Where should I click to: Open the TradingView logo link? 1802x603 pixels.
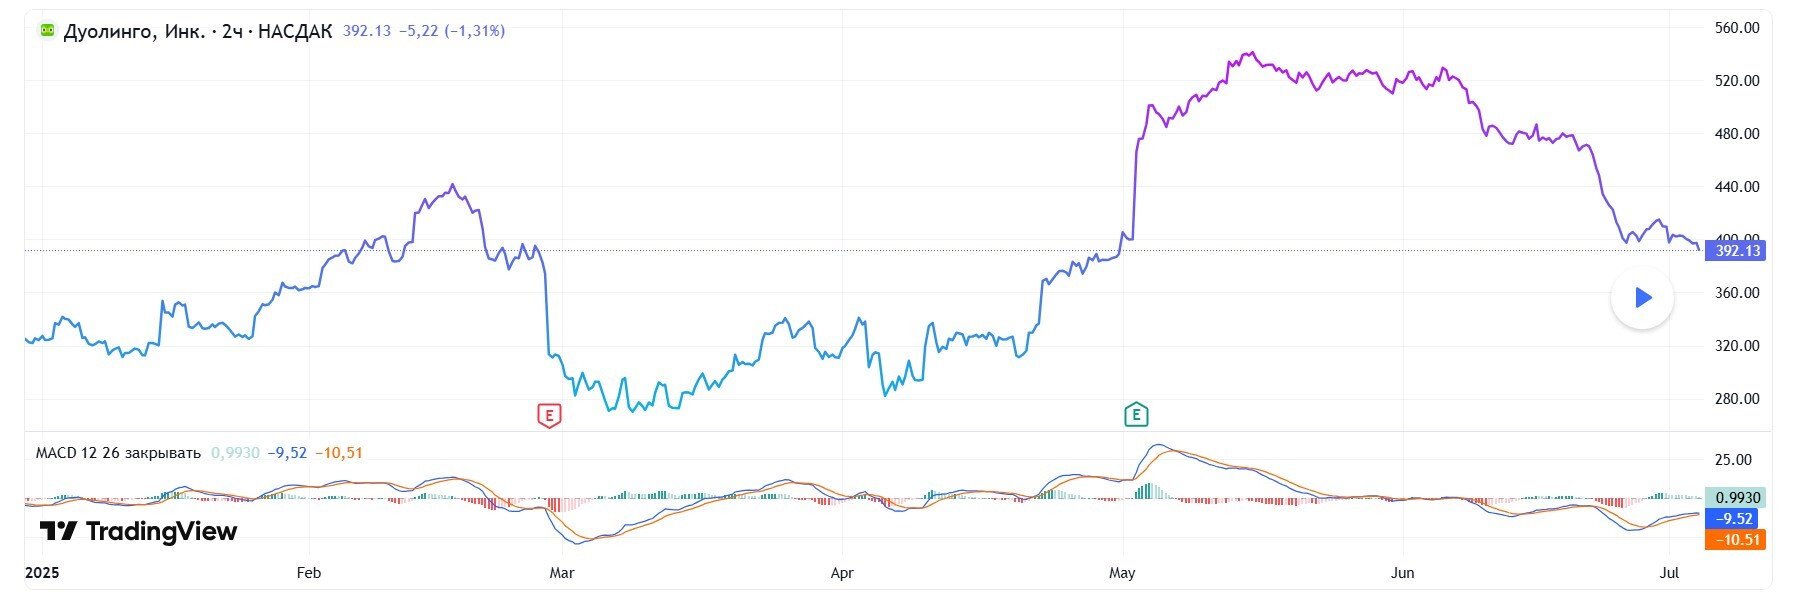pos(138,531)
